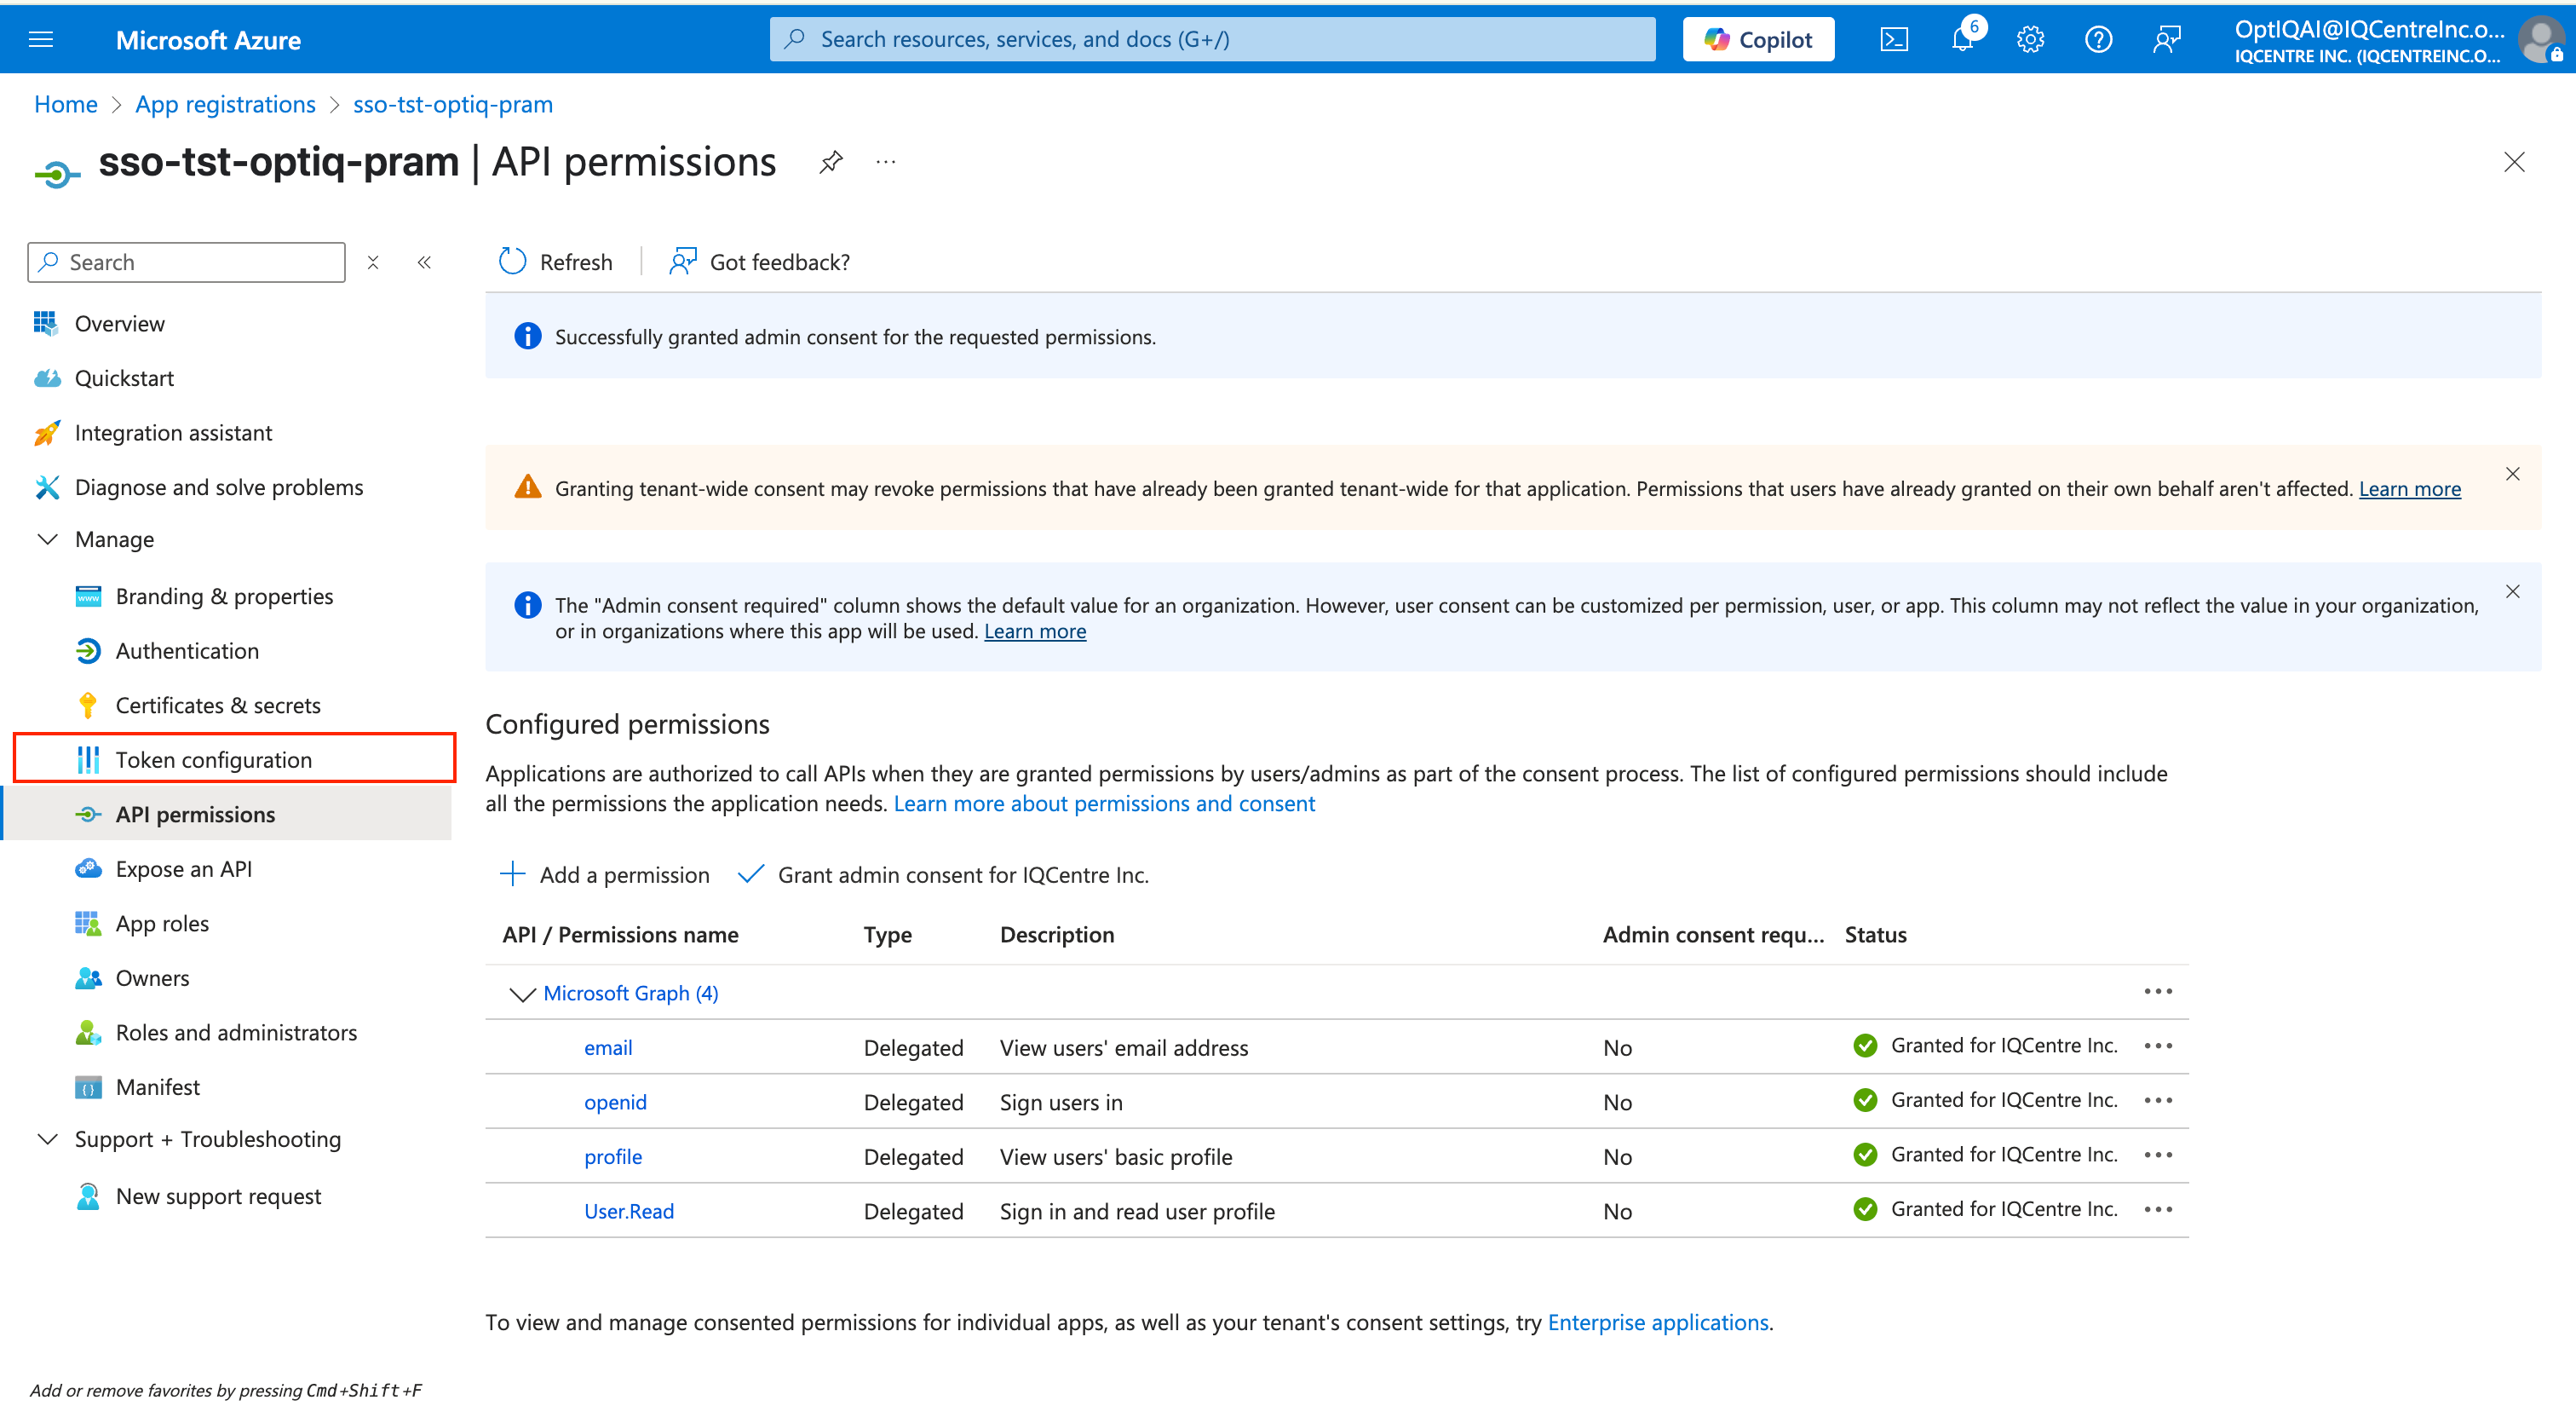This screenshot has width=2576, height=1406.
Task: Go to the Home breadcrumb
Action: 66,105
